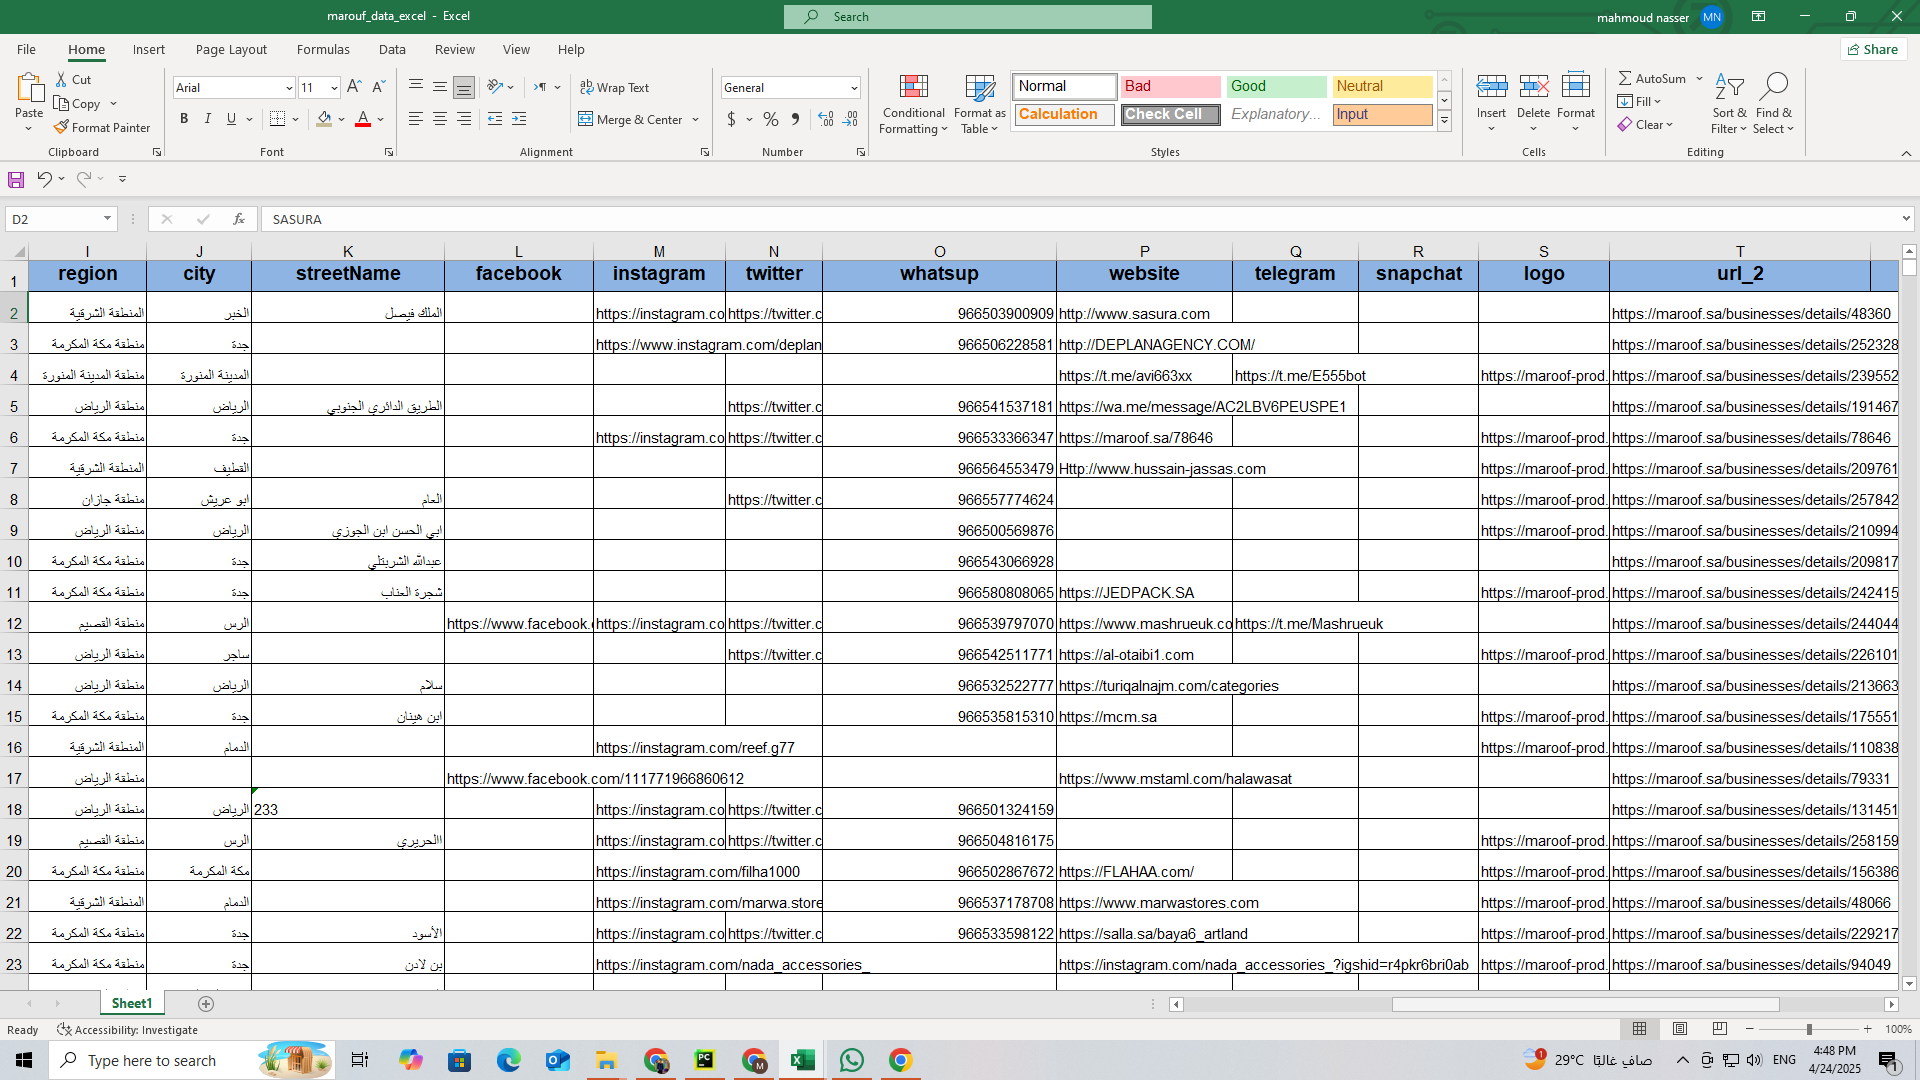Click the Share button
This screenshot has width=1920, height=1080.
pos(1873,49)
